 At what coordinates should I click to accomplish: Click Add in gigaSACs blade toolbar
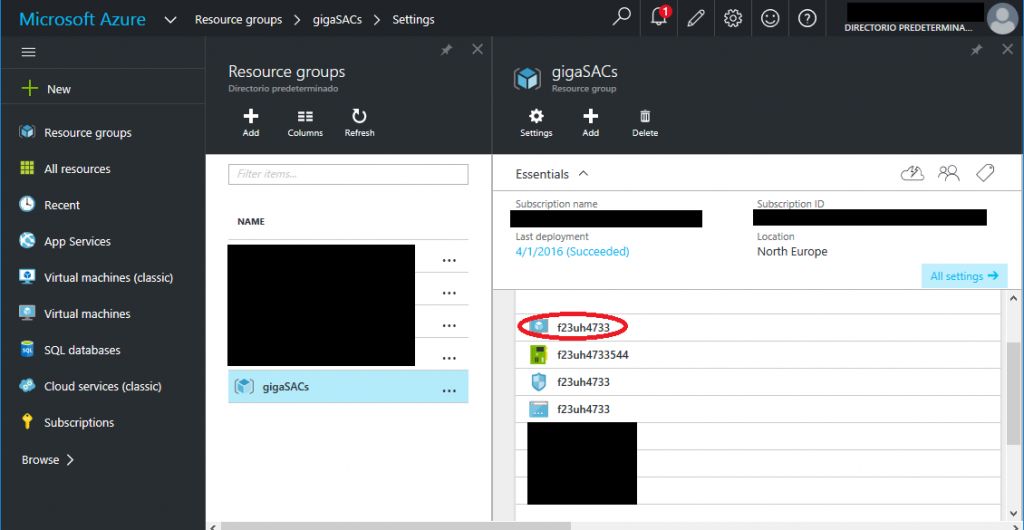pyautogui.click(x=590, y=123)
